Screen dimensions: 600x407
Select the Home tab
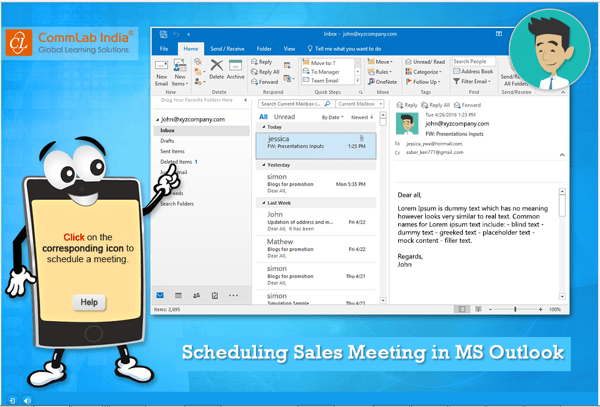click(x=191, y=49)
